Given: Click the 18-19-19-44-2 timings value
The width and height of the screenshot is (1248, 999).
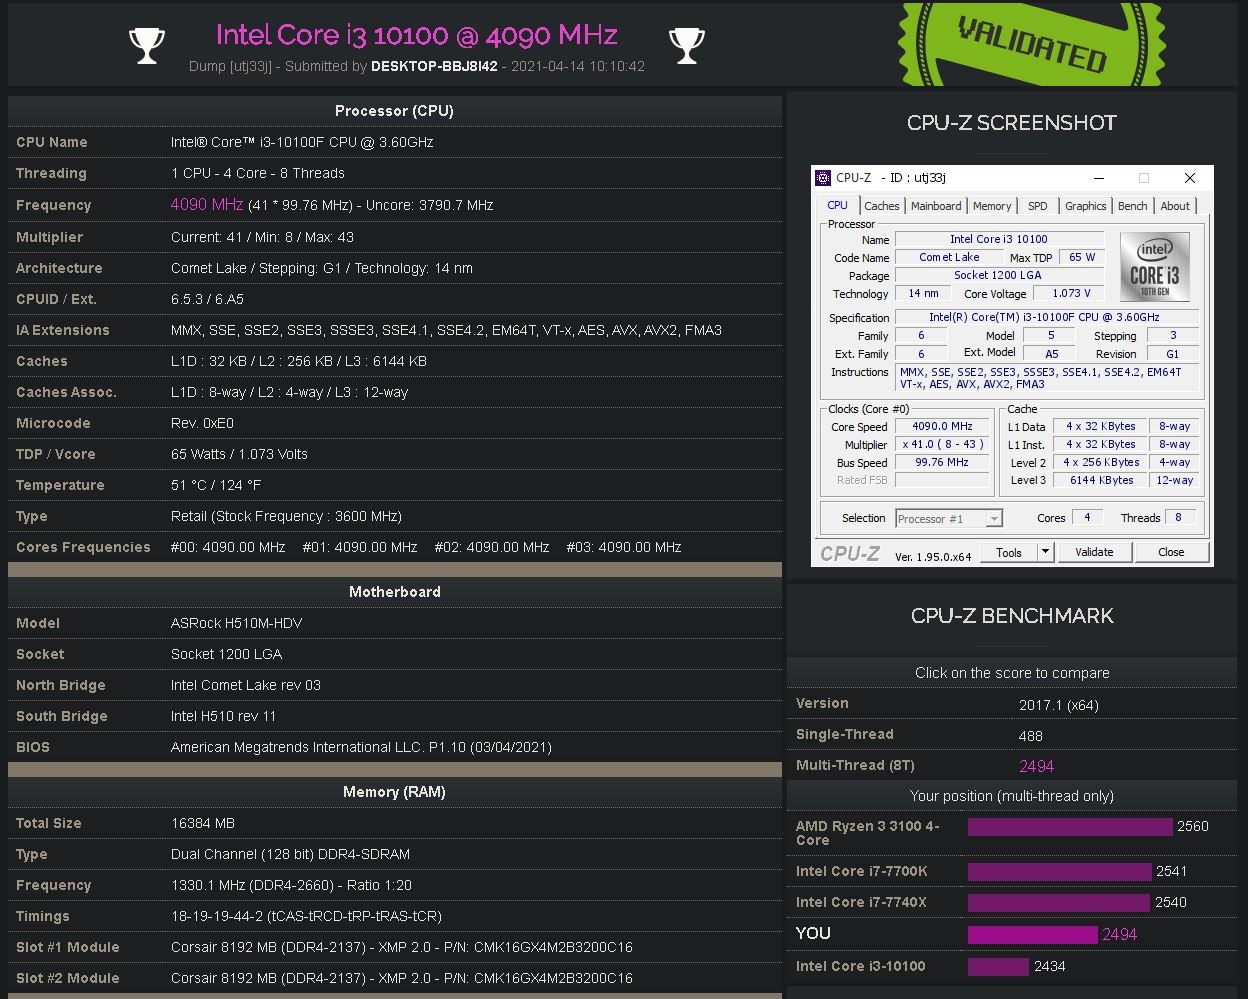Looking at the screenshot, I should pyautogui.click(x=306, y=916).
